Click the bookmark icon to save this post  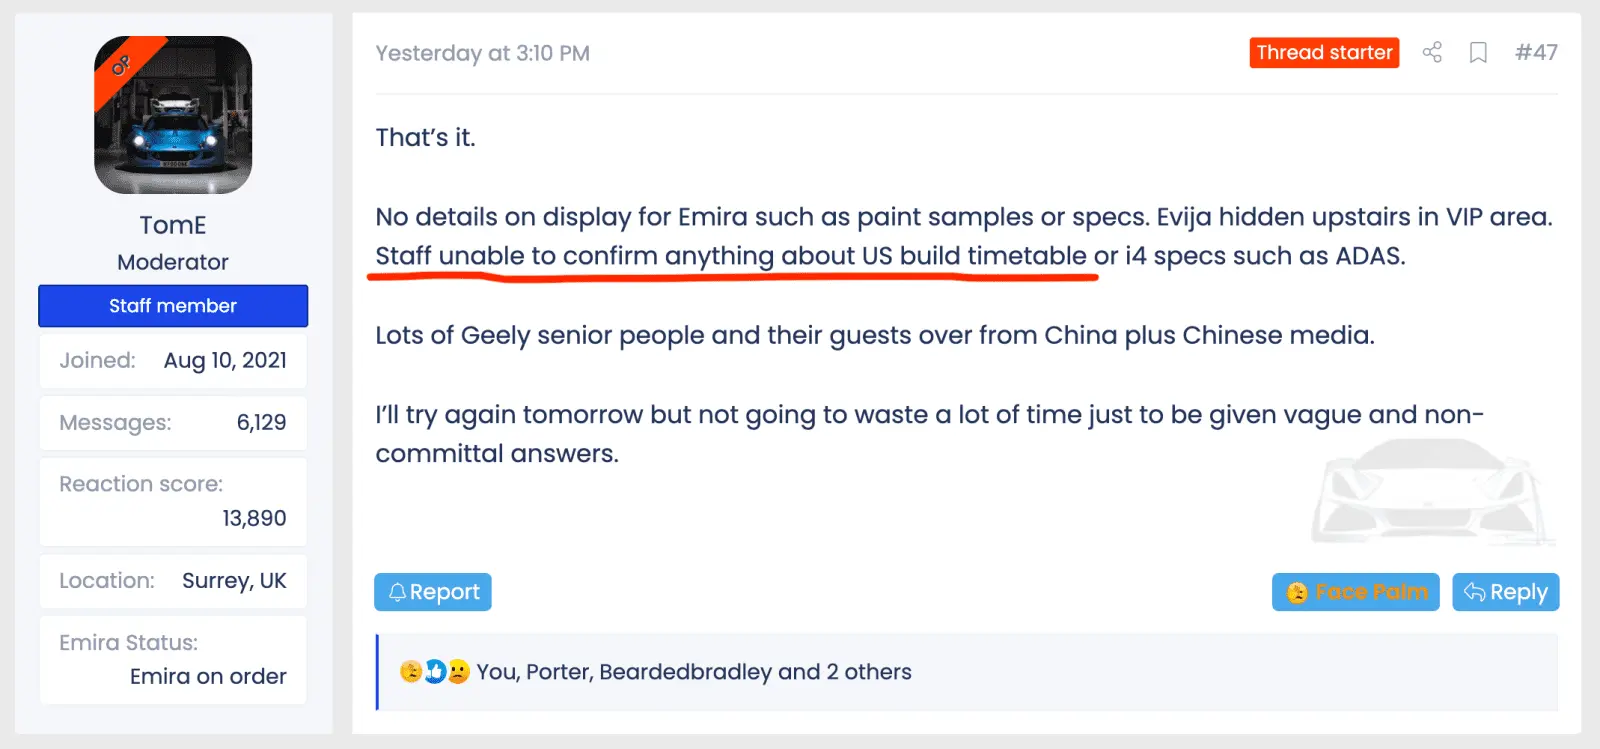click(1479, 52)
